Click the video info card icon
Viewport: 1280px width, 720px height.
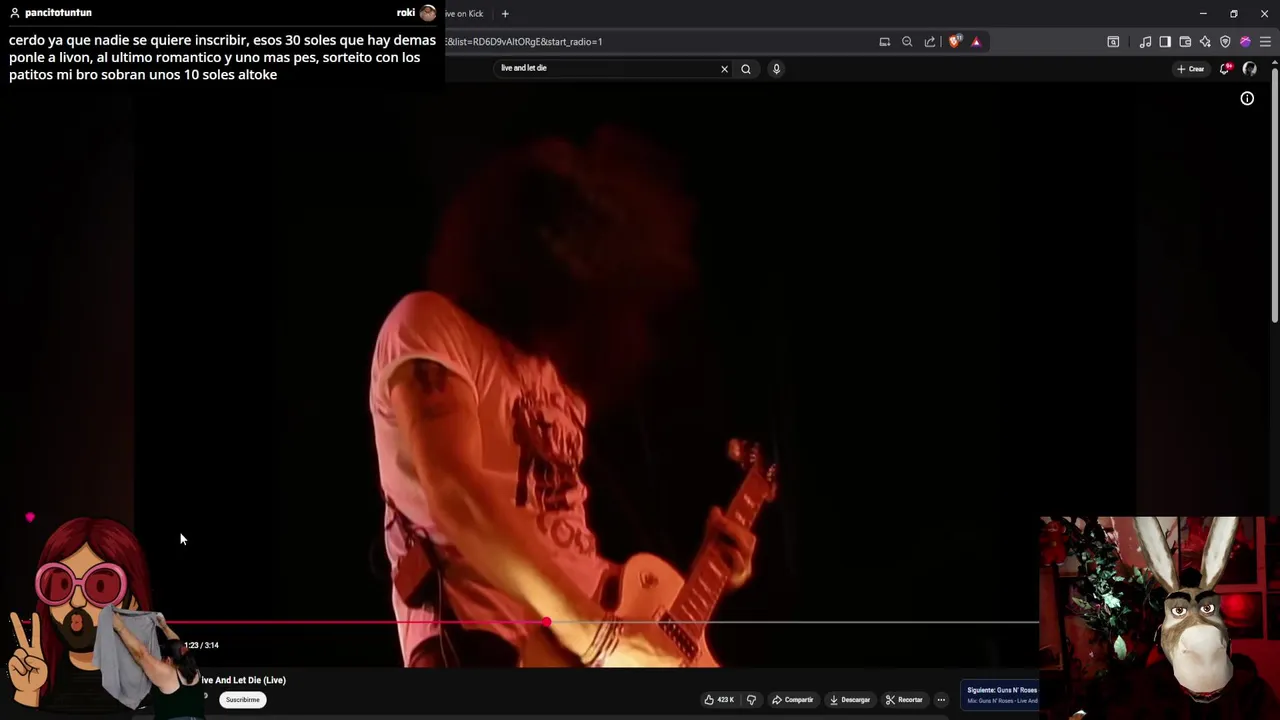(x=1247, y=98)
